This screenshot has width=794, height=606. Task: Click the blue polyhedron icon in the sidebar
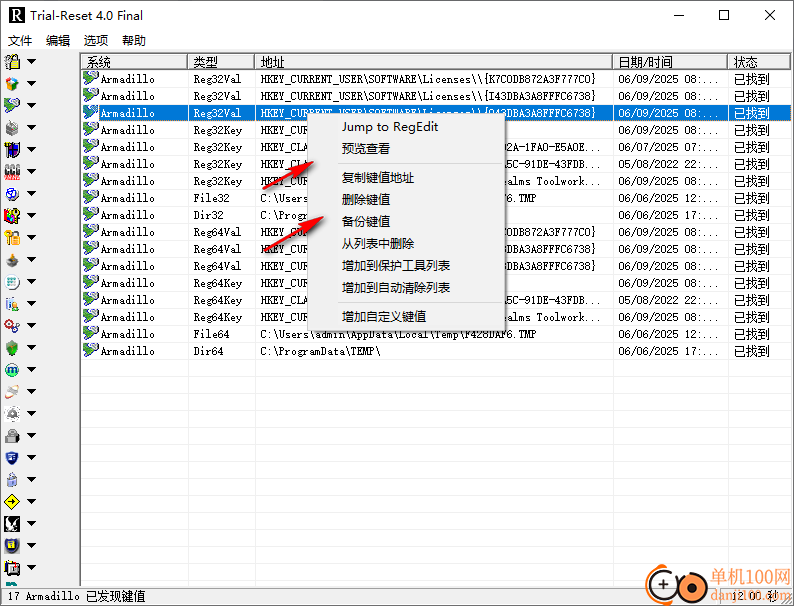pyautogui.click(x=12, y=193)
